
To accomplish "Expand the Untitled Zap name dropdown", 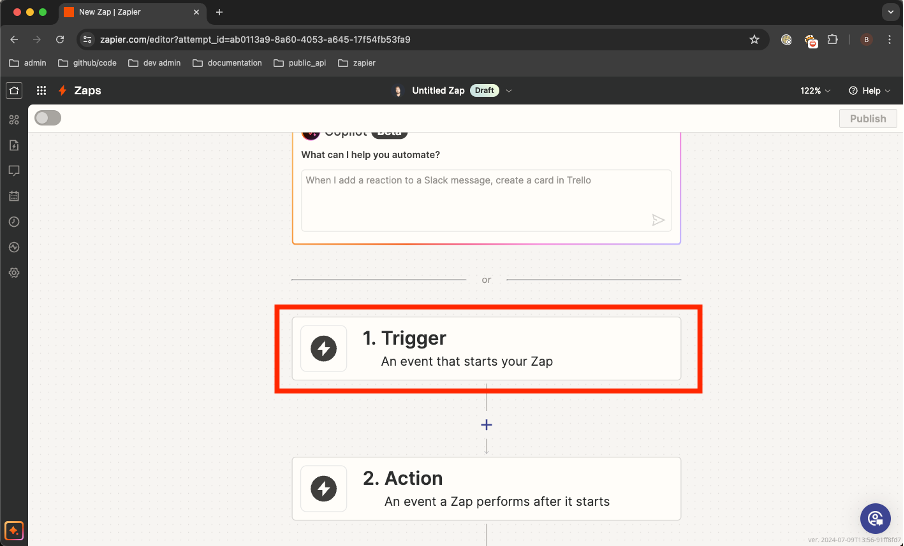I will (x=508, y=91).
